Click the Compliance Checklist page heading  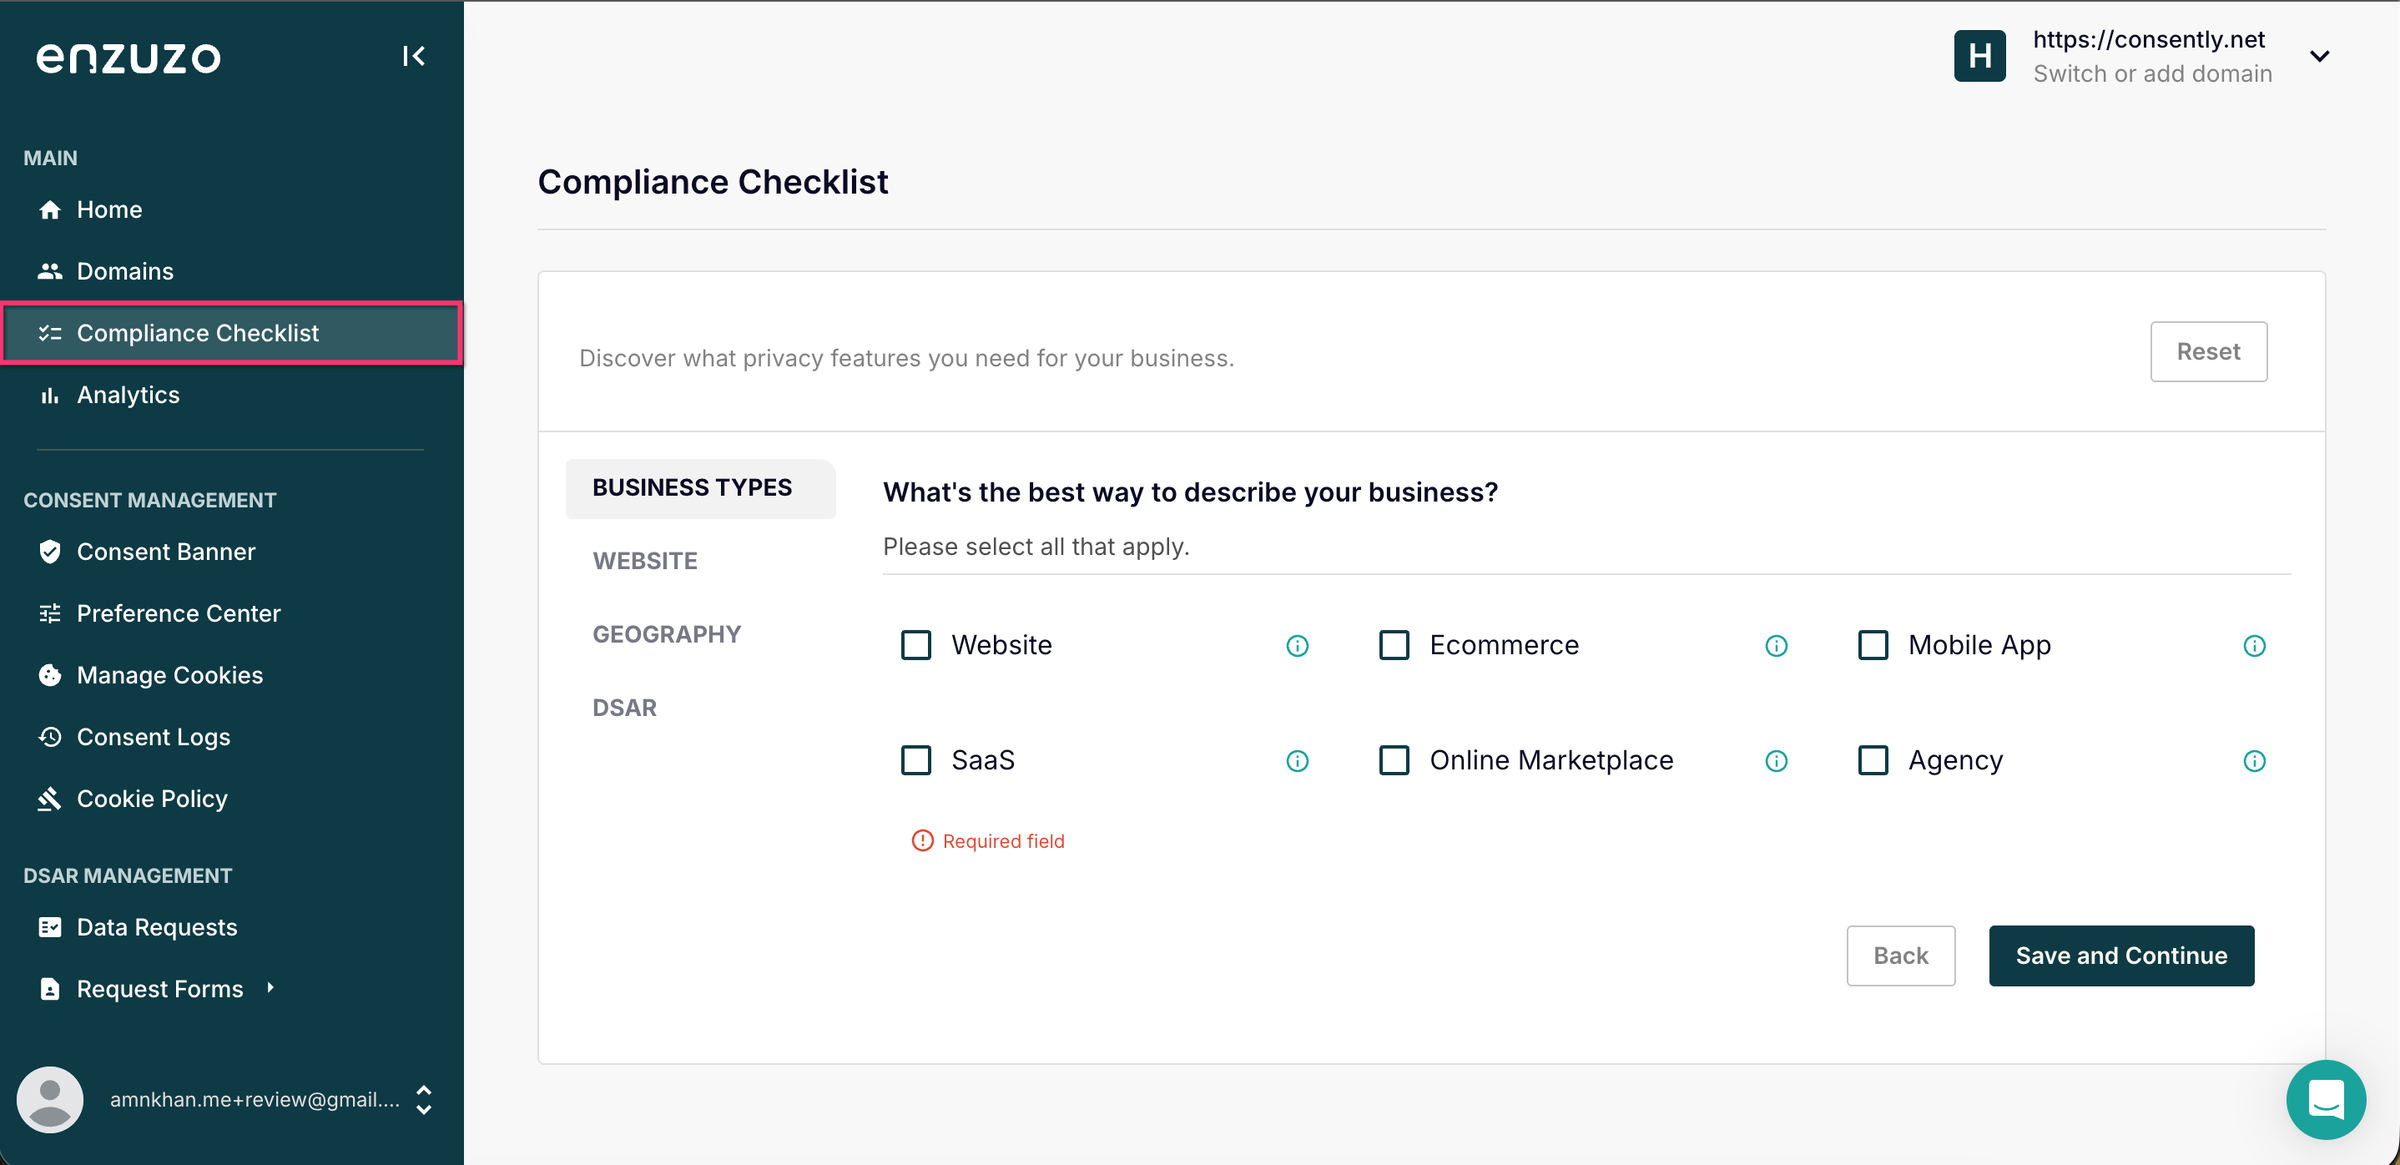pyautogui.click(x=713, y=182)
